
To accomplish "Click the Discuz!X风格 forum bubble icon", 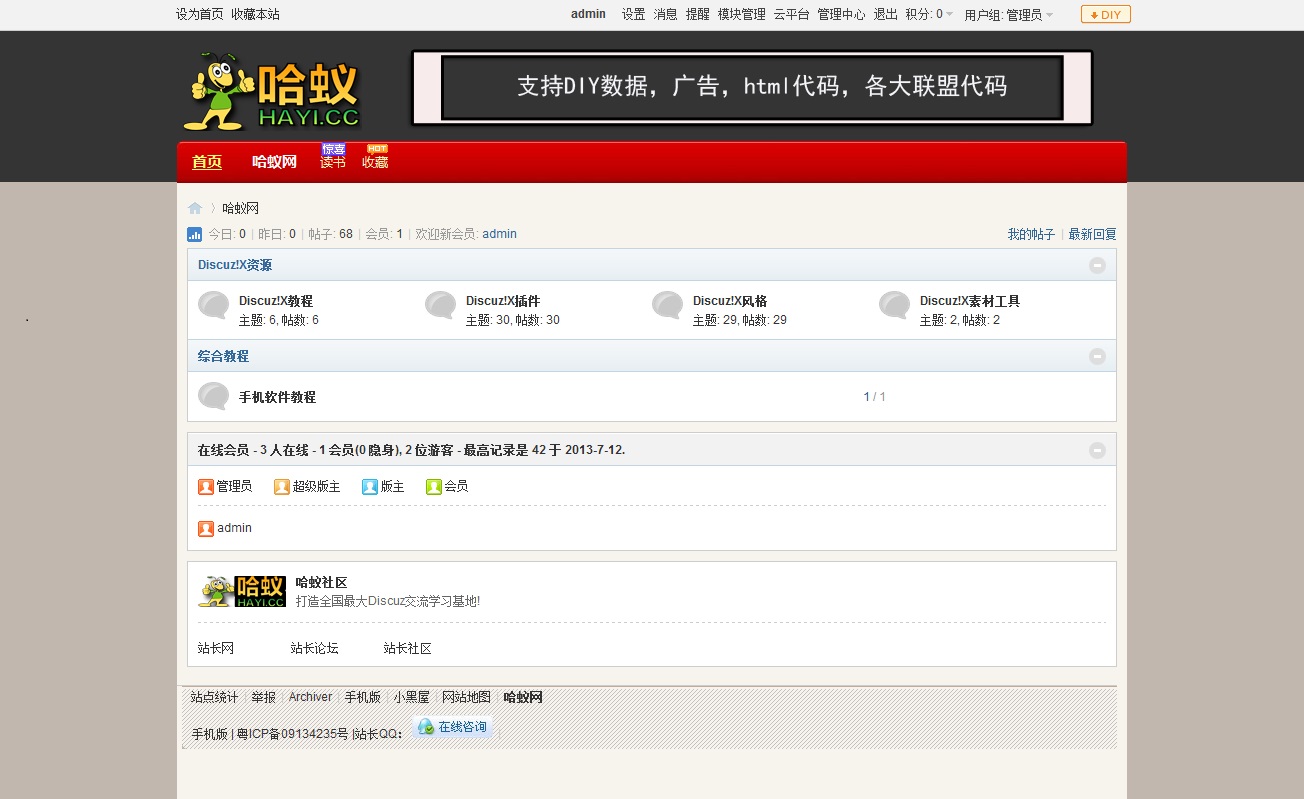I will click(x=668, y=305).
